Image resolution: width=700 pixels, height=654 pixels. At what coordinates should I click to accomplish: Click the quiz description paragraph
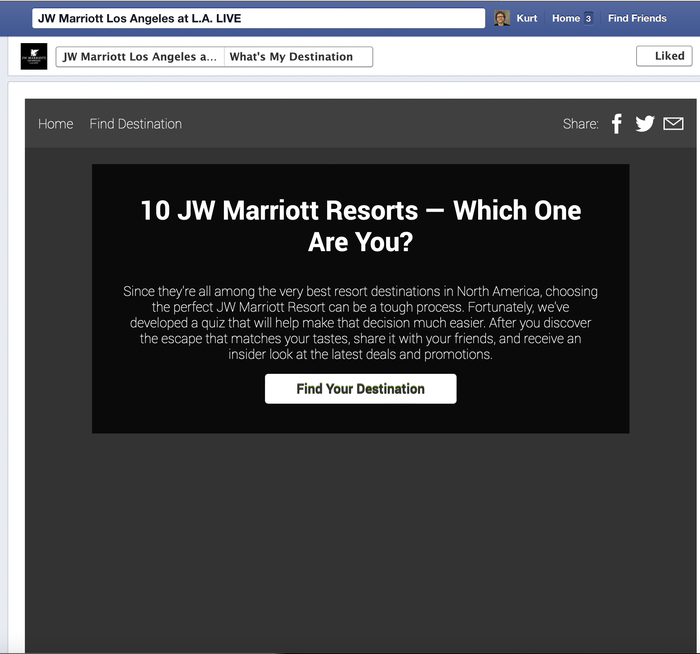click(361, 323)
